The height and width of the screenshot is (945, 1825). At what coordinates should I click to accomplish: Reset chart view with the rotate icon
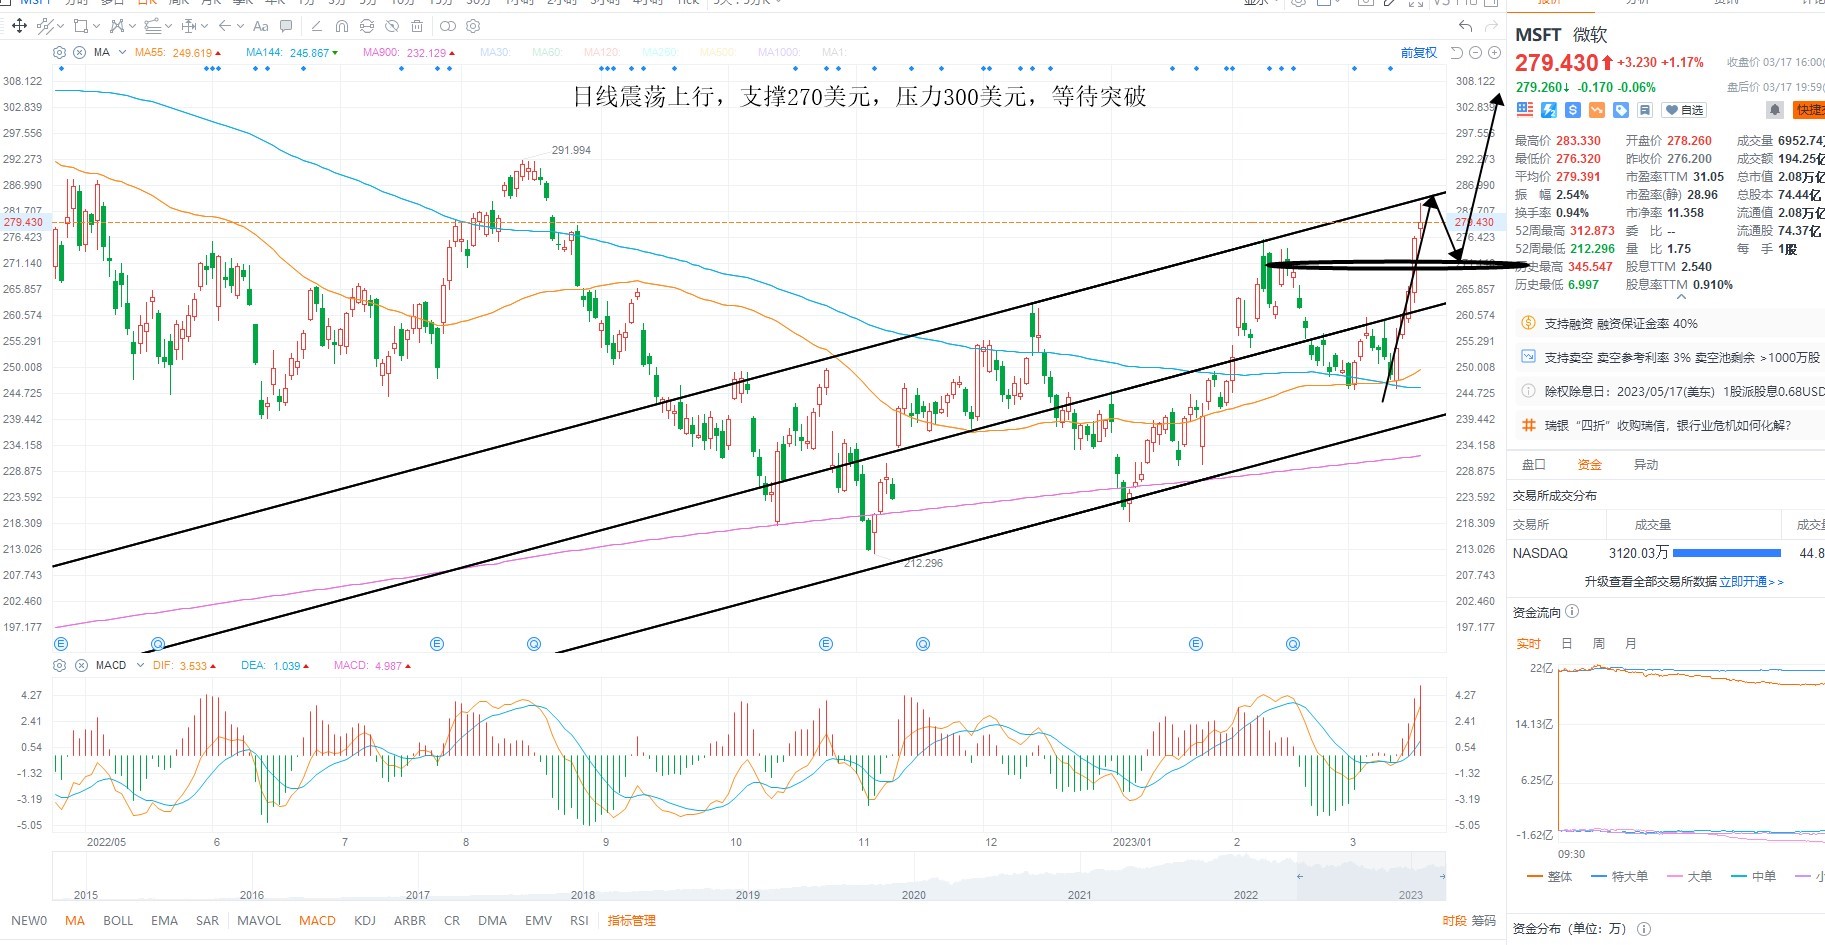1457,53
